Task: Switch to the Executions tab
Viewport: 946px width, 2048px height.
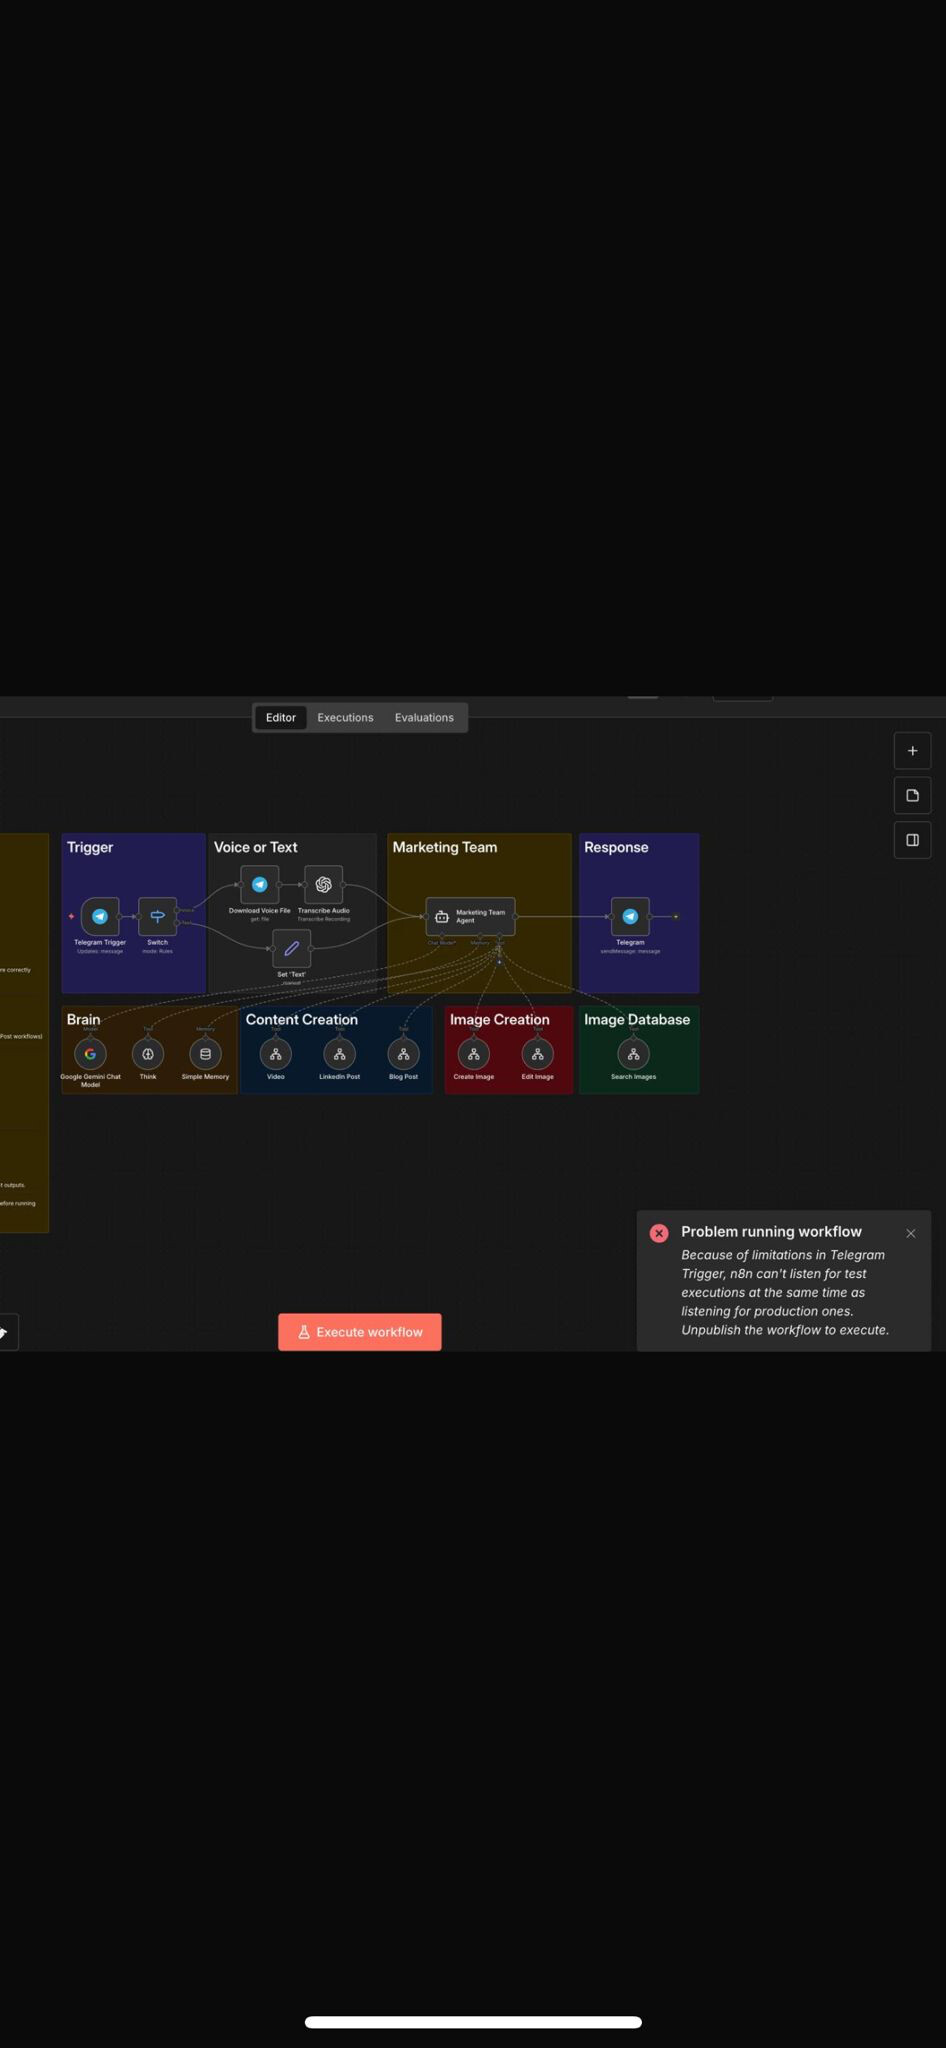Action: [x=345, y=718]
